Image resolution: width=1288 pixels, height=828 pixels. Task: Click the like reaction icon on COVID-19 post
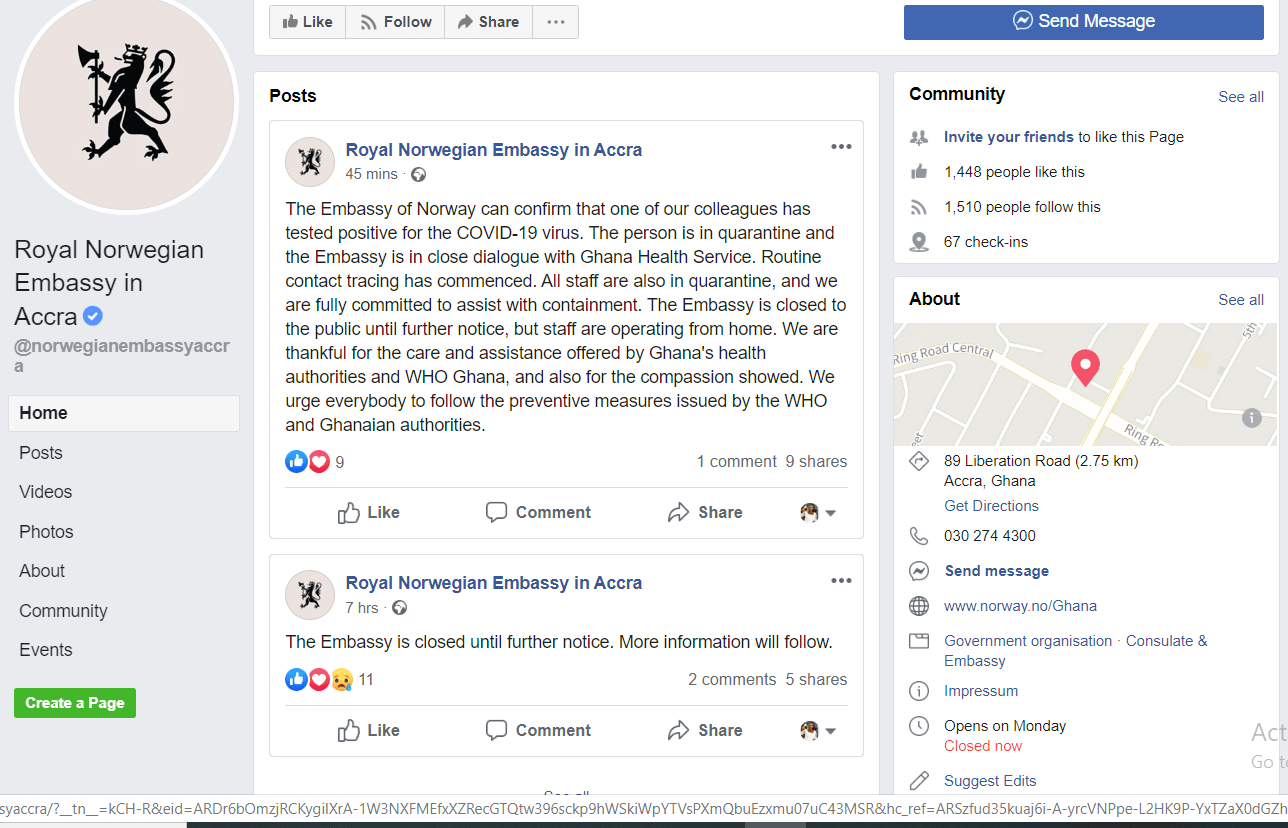296,461
